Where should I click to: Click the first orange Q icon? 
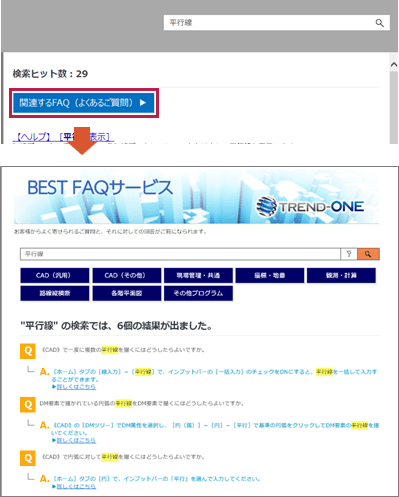(28, 351)
